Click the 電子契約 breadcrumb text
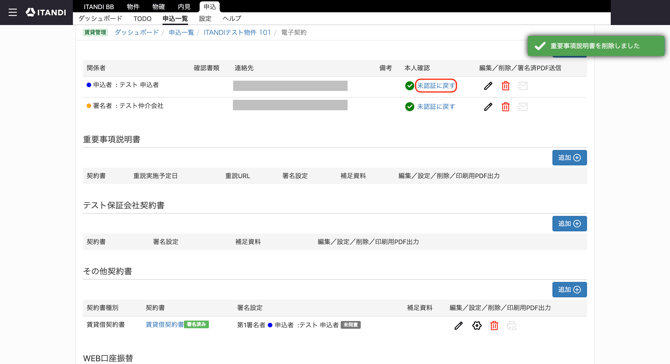This screenshot has height=364, width=670. click(294, 32)
